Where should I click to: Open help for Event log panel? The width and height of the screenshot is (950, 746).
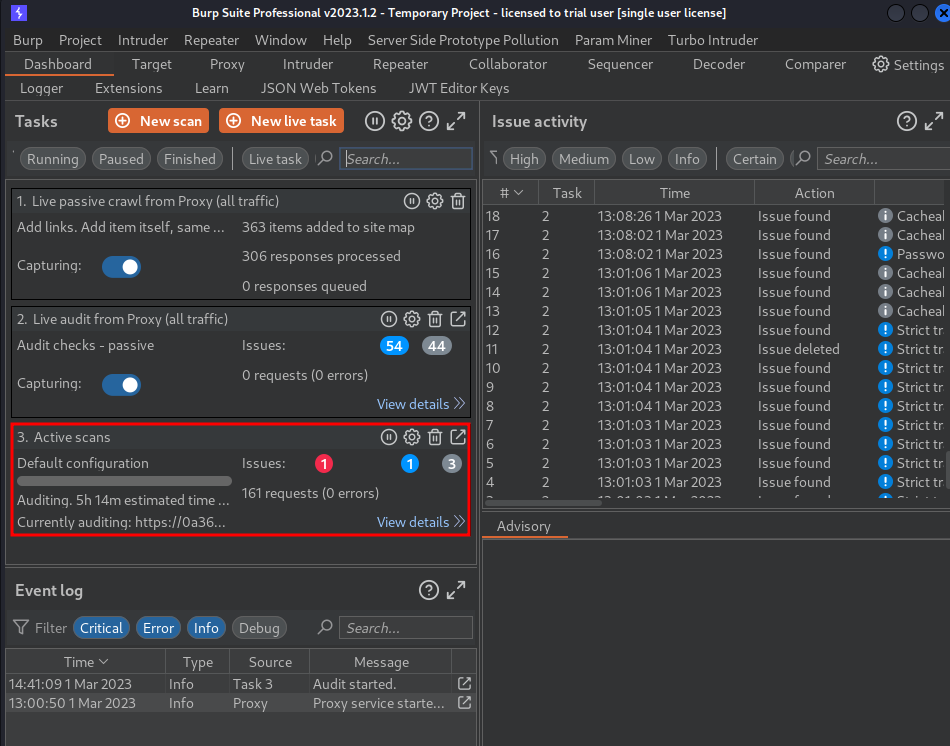429,590
